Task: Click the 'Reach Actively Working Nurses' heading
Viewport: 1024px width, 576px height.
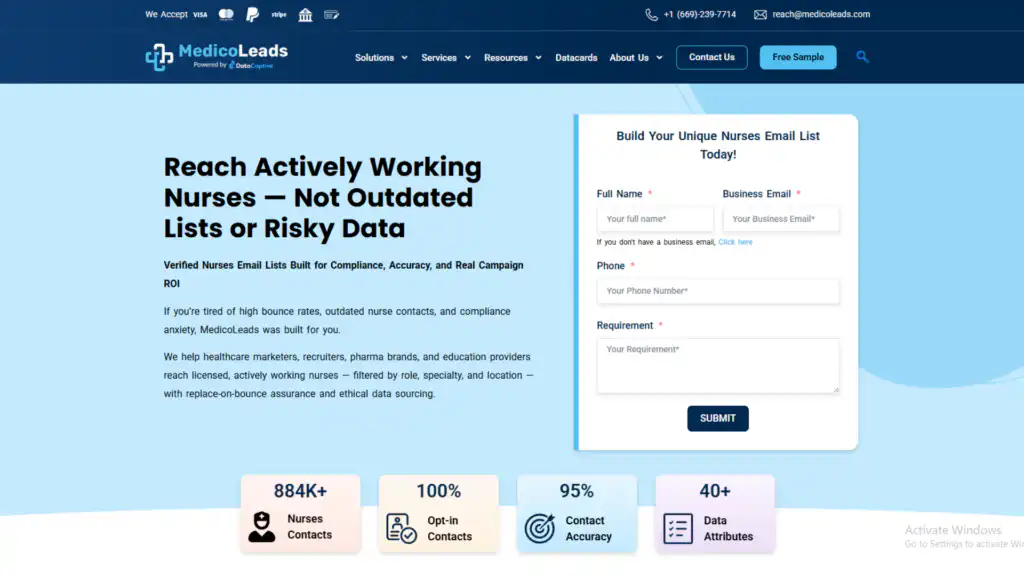Action: tap(323, 197)
